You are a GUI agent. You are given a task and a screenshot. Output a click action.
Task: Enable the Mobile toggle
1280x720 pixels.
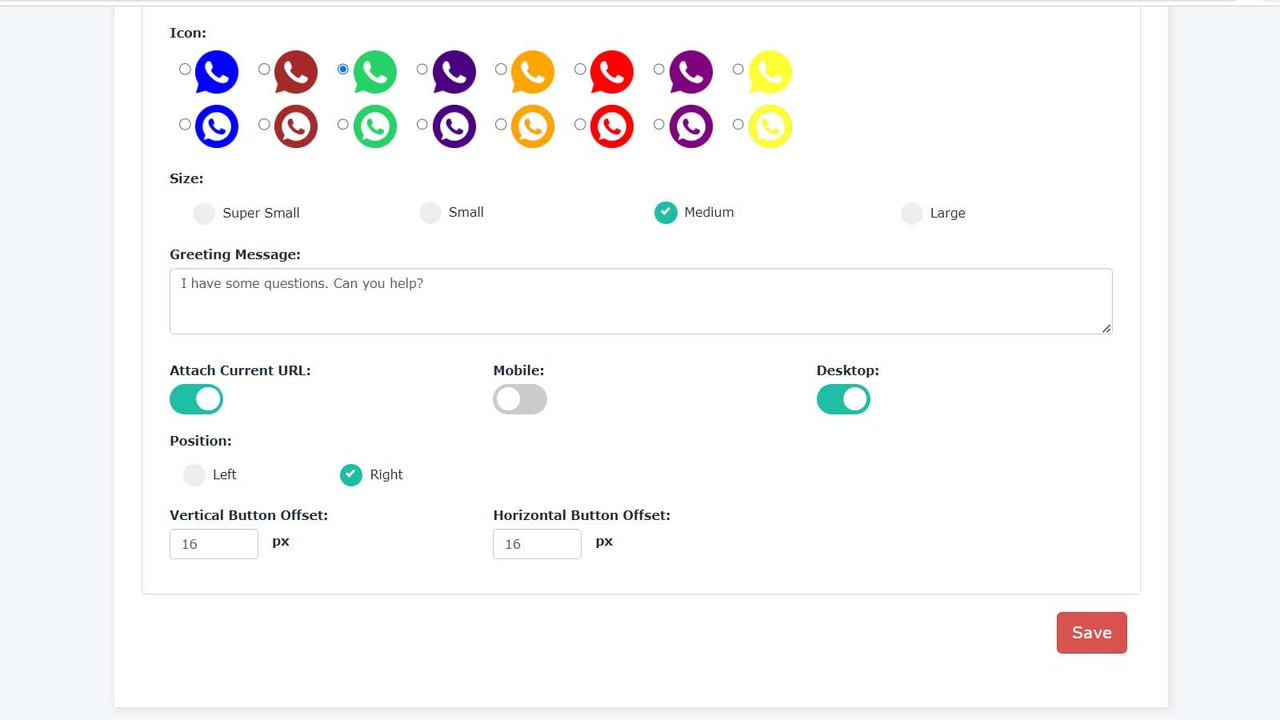[x=520, y=399]
